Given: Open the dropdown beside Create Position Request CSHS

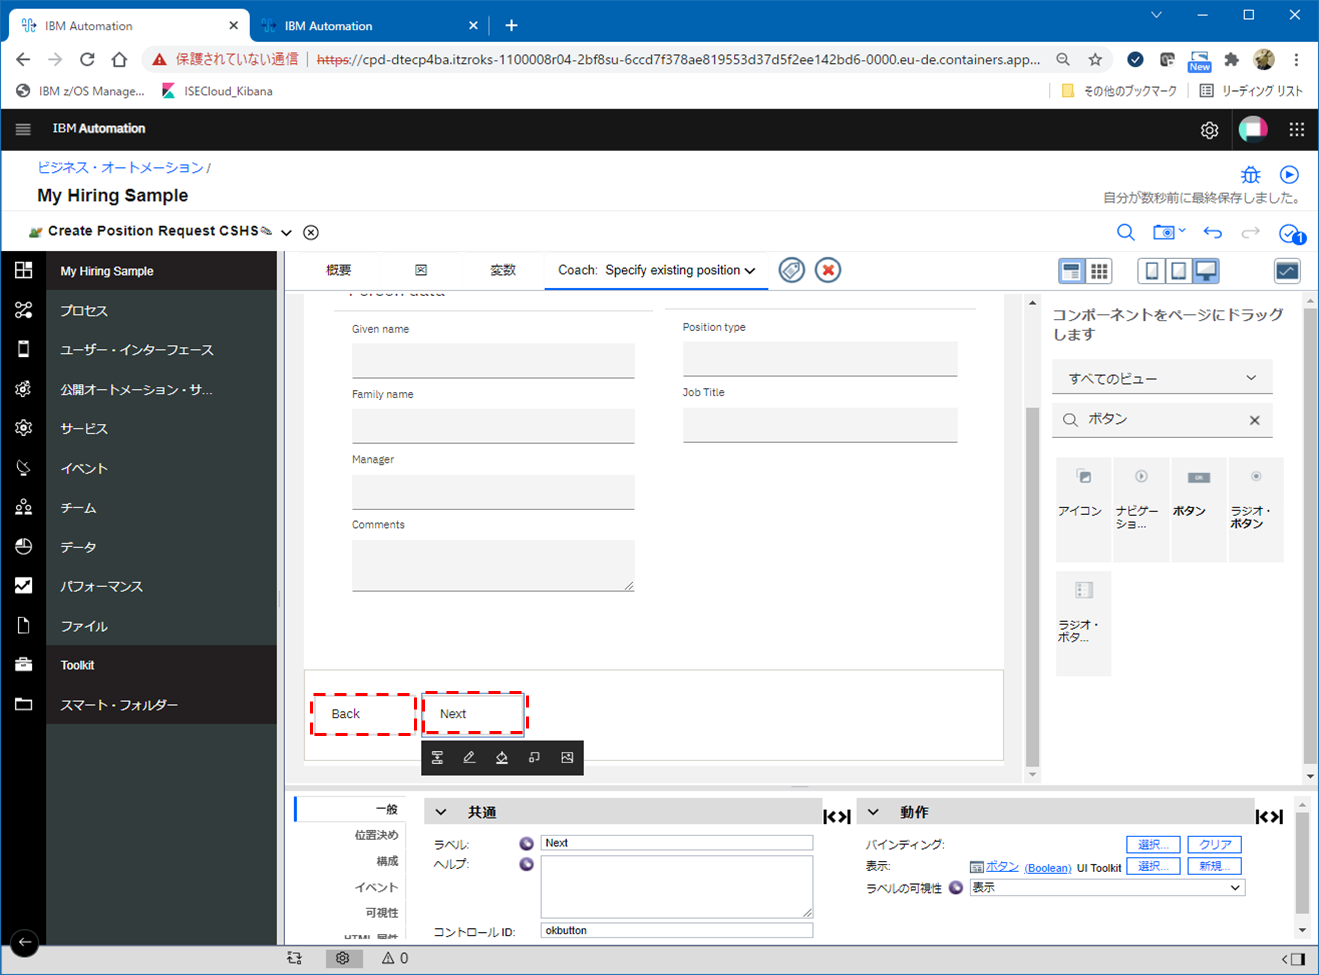Looking at the screenshot, I should tap(286, 232).
